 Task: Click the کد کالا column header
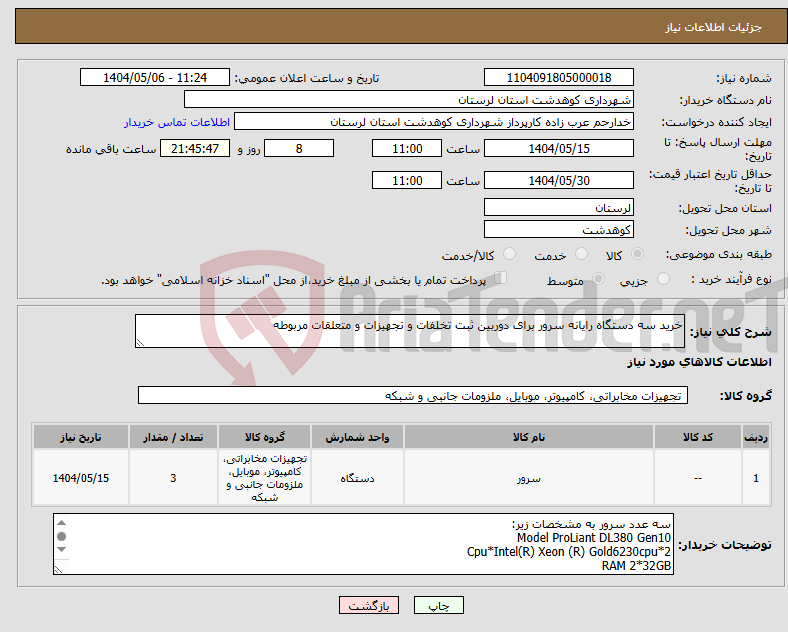coord(698,437)
